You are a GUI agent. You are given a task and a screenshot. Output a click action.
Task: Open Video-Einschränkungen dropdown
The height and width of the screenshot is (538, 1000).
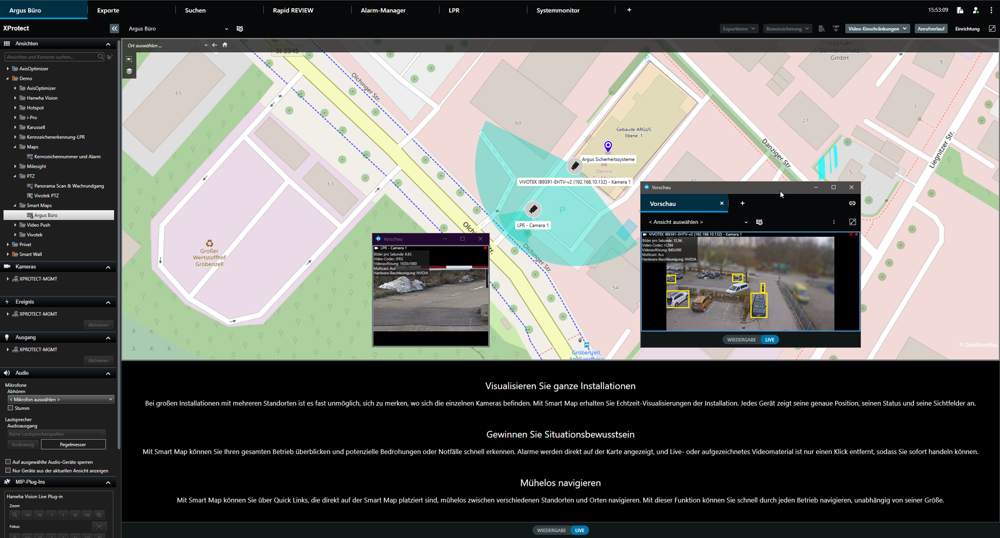tap(877, 29)
